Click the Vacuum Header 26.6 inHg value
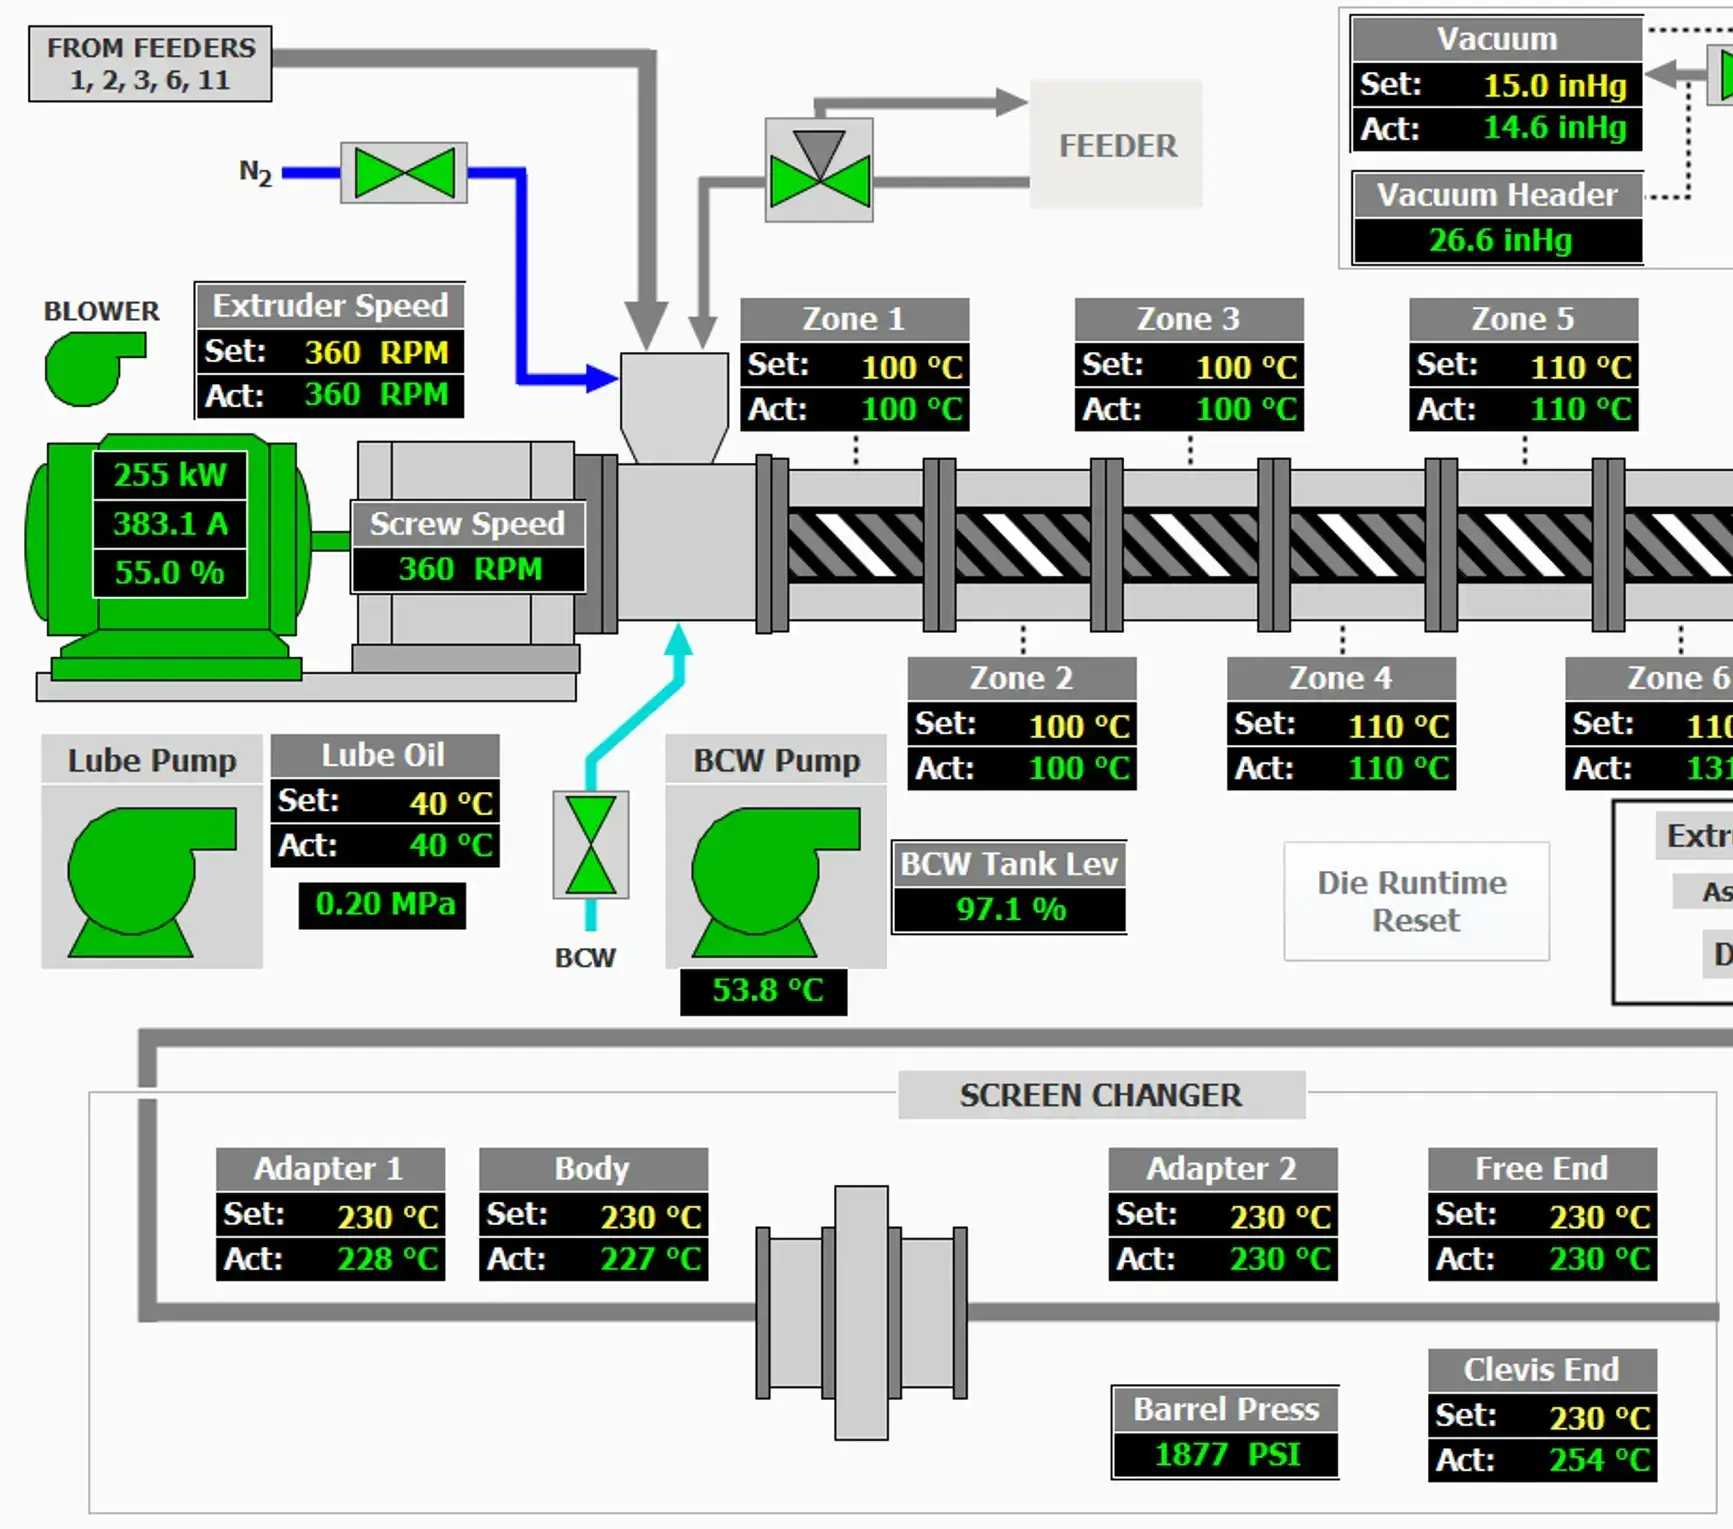 (x=1497, y=241)
